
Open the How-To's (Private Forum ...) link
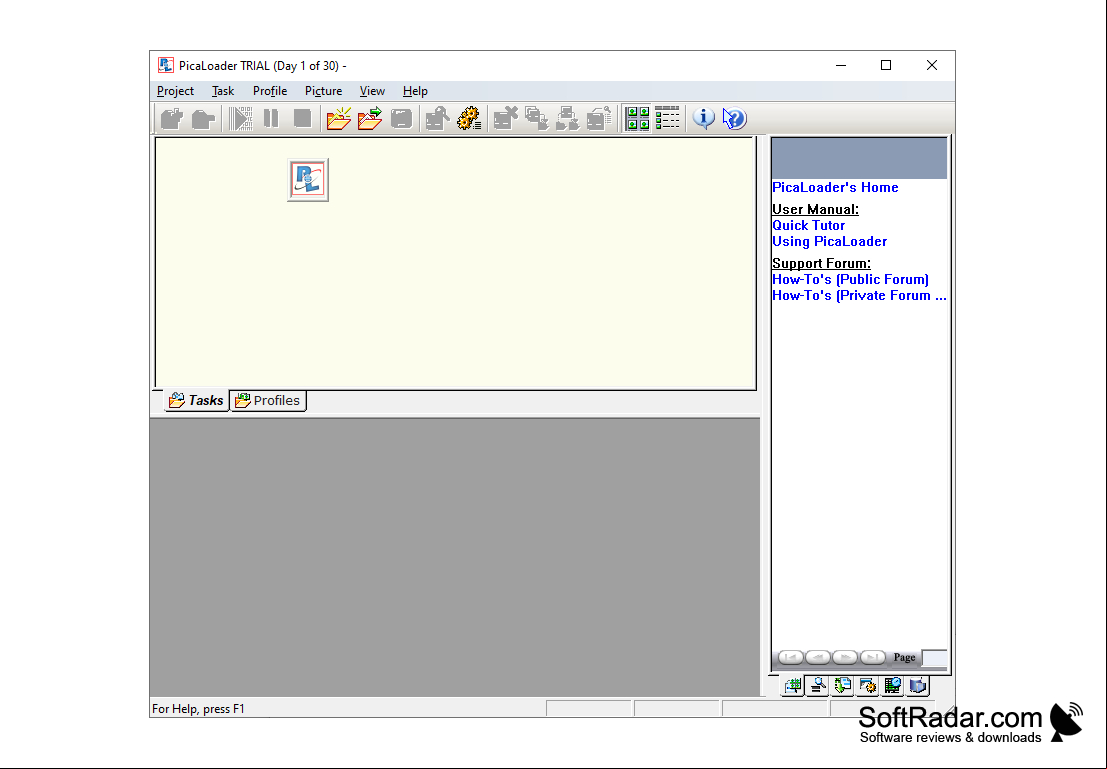pos(859,296)
